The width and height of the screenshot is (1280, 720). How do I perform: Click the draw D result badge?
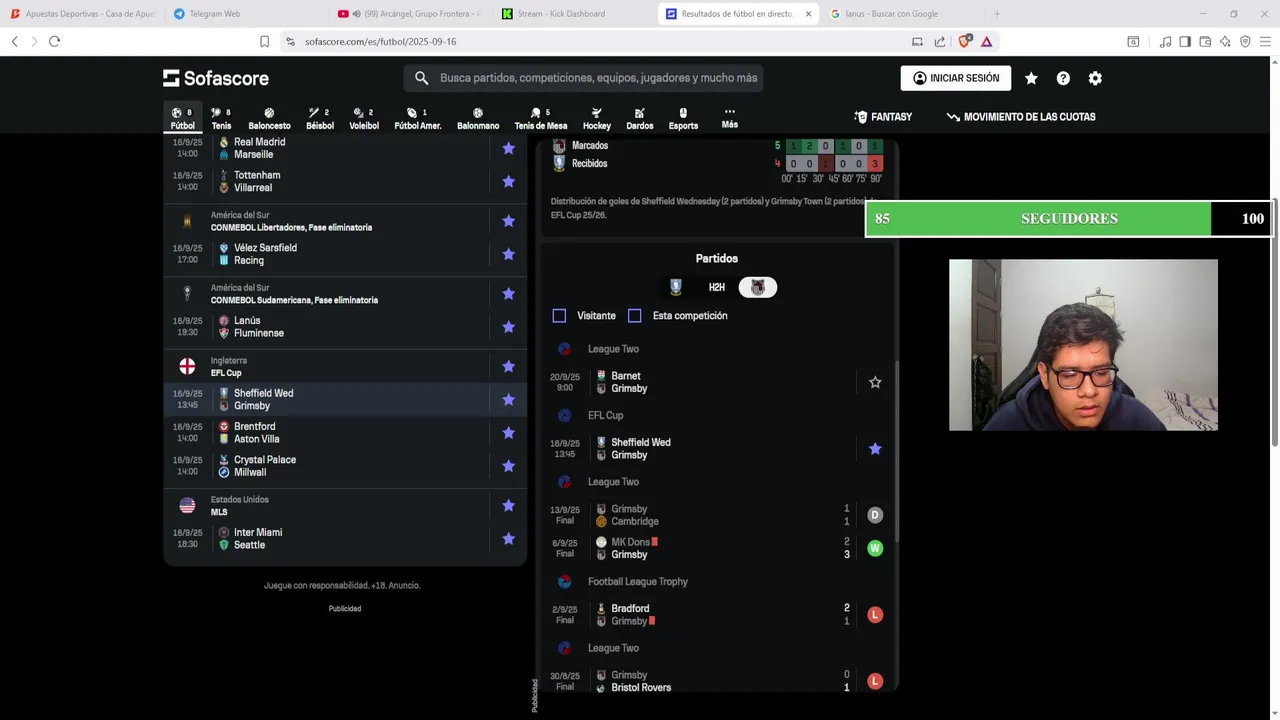875,515
